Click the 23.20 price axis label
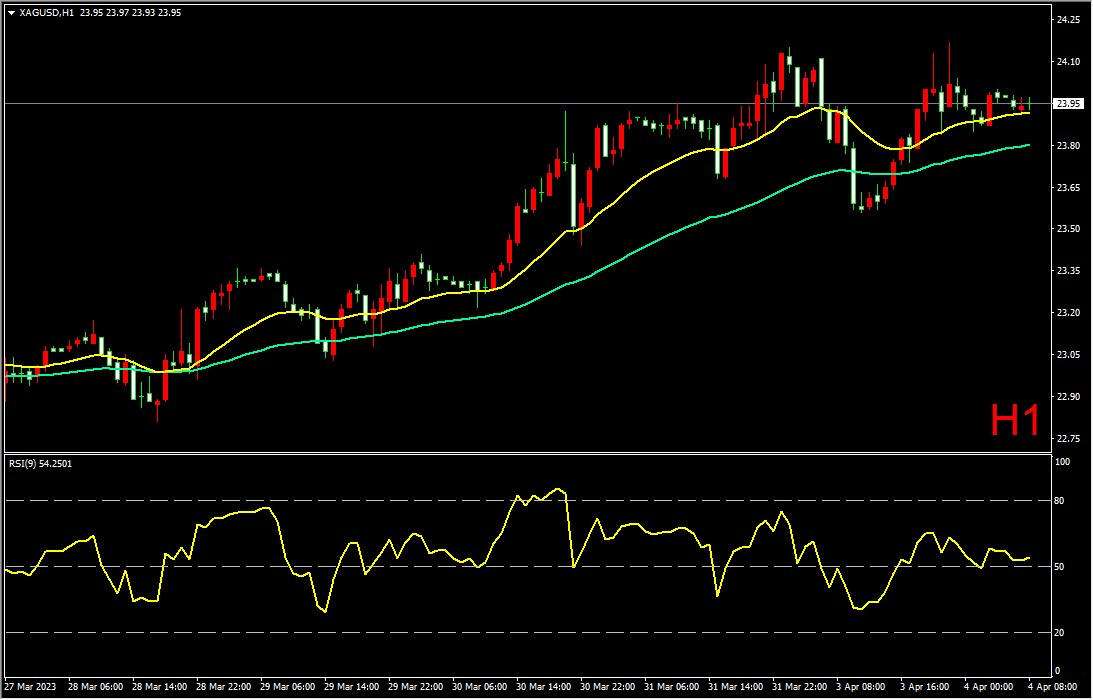 tap(1068, 312)
